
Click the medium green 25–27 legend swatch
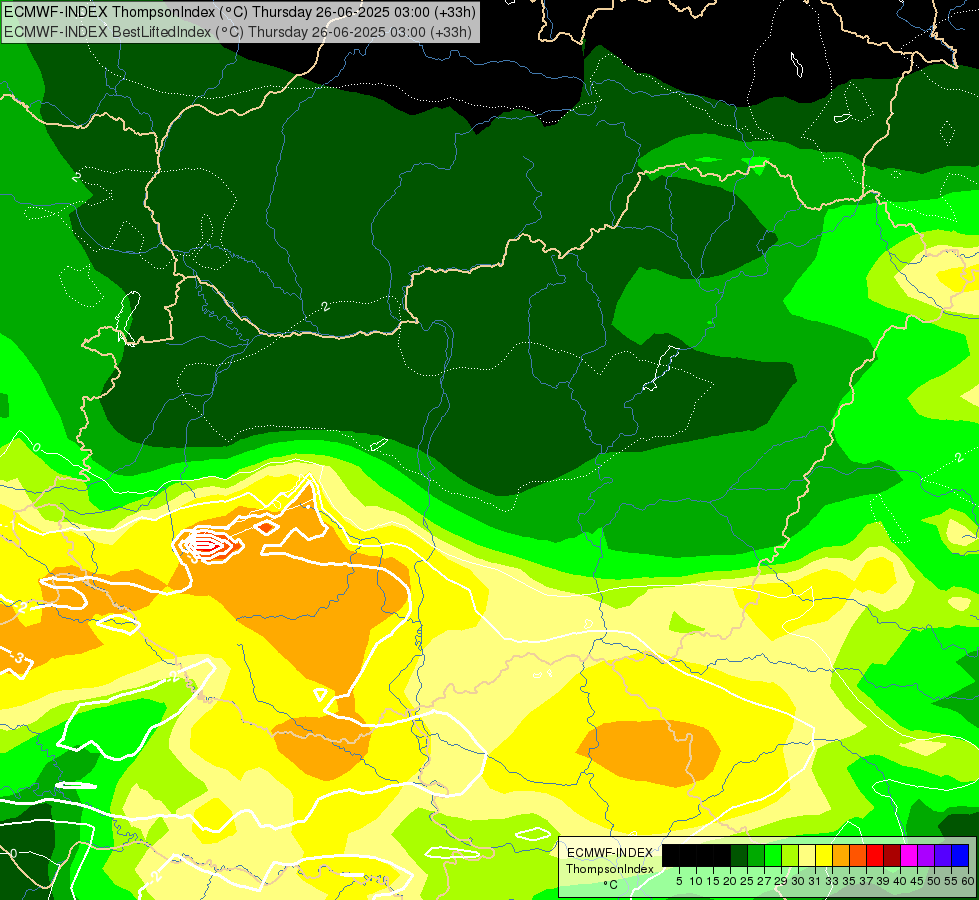pyautogui.click(x=756, y=855)
